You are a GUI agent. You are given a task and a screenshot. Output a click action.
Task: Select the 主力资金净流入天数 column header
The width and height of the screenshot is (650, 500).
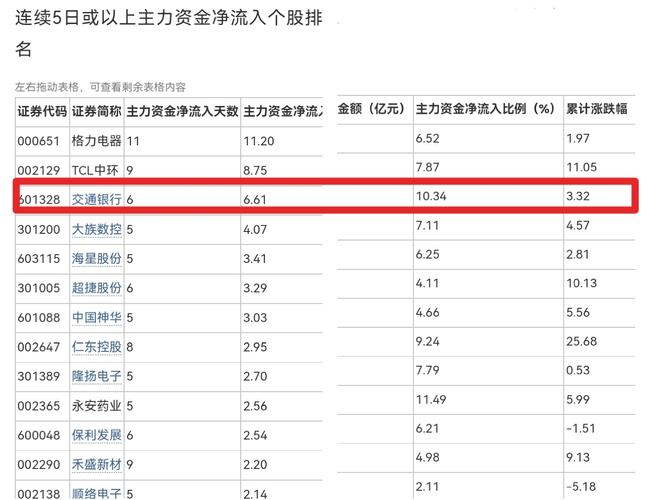click(x=182, y=112)
